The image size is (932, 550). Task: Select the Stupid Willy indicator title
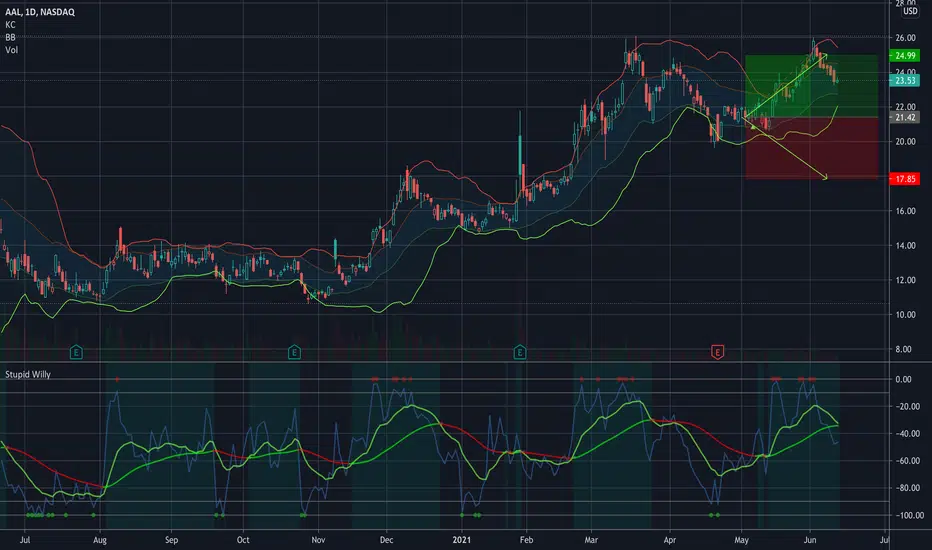[x=28, y=375]
